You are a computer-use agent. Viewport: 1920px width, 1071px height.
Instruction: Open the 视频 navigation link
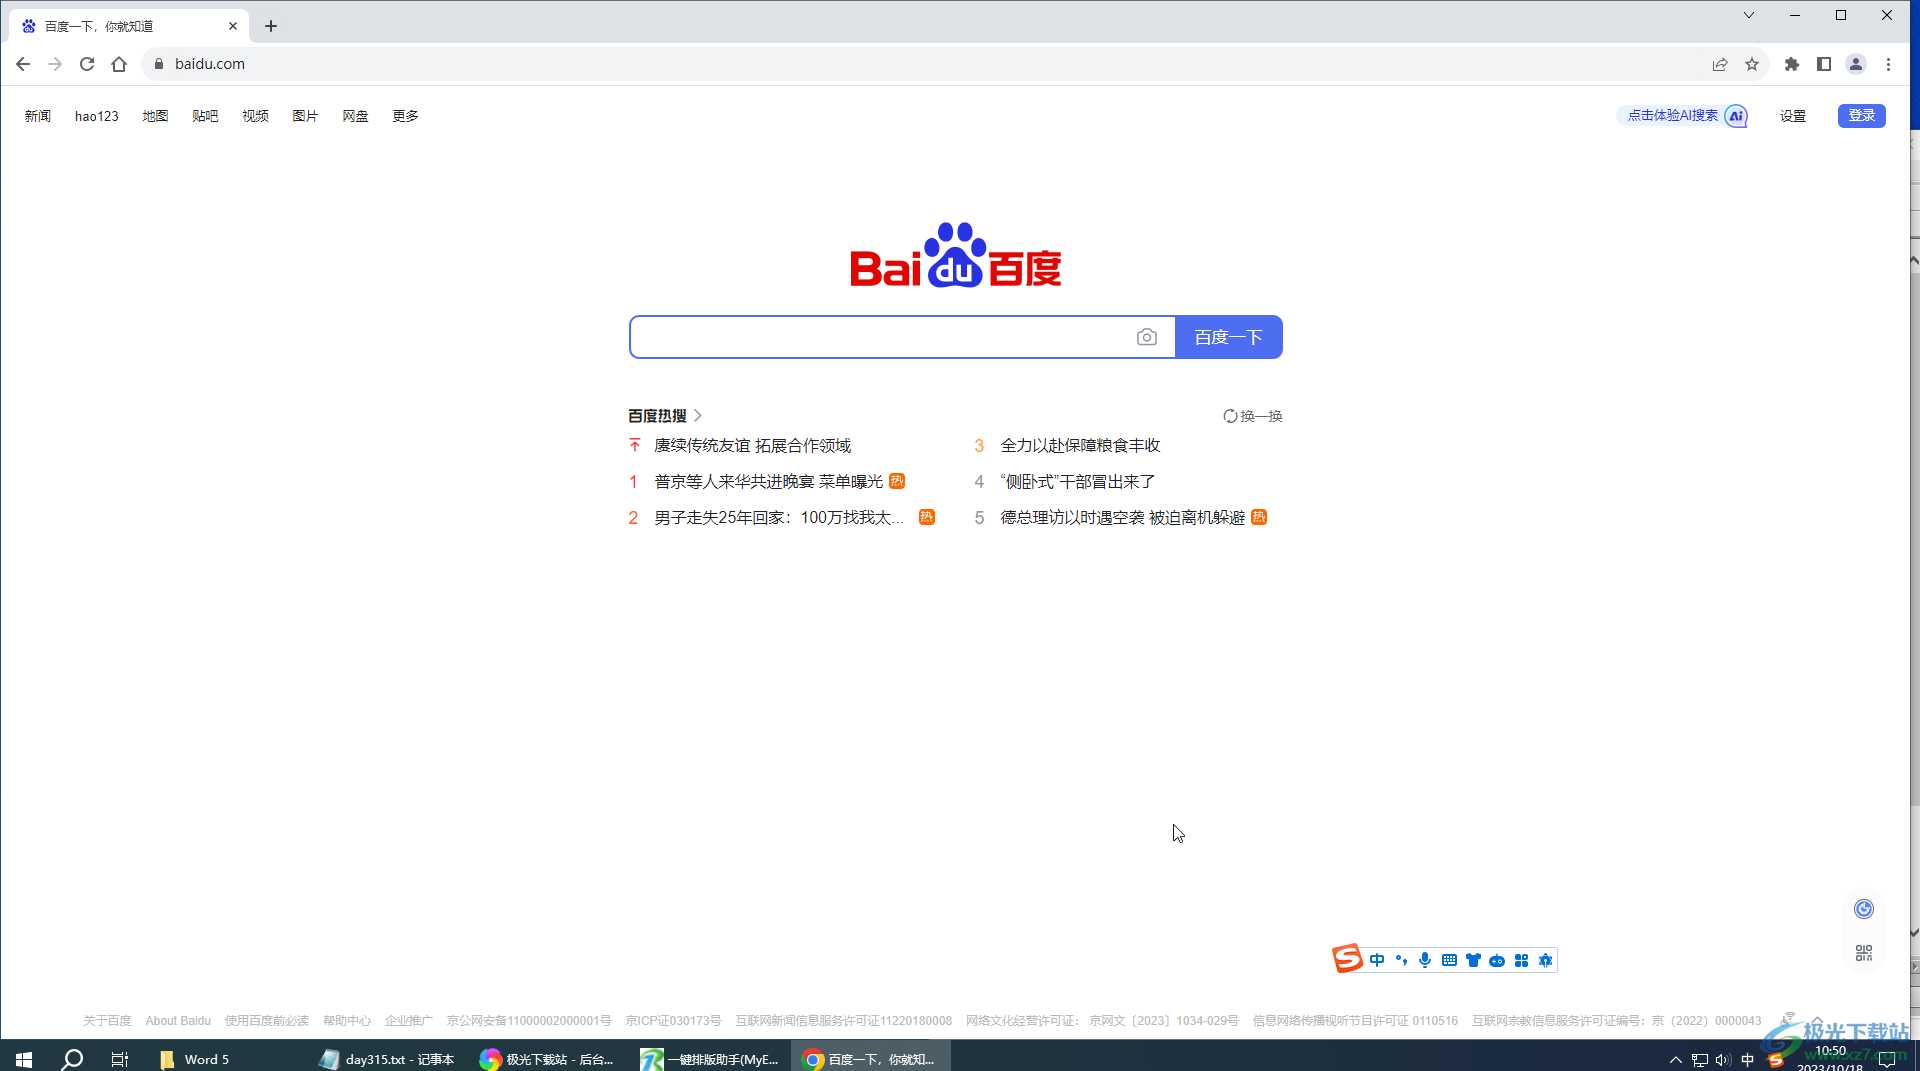(255, 116)
